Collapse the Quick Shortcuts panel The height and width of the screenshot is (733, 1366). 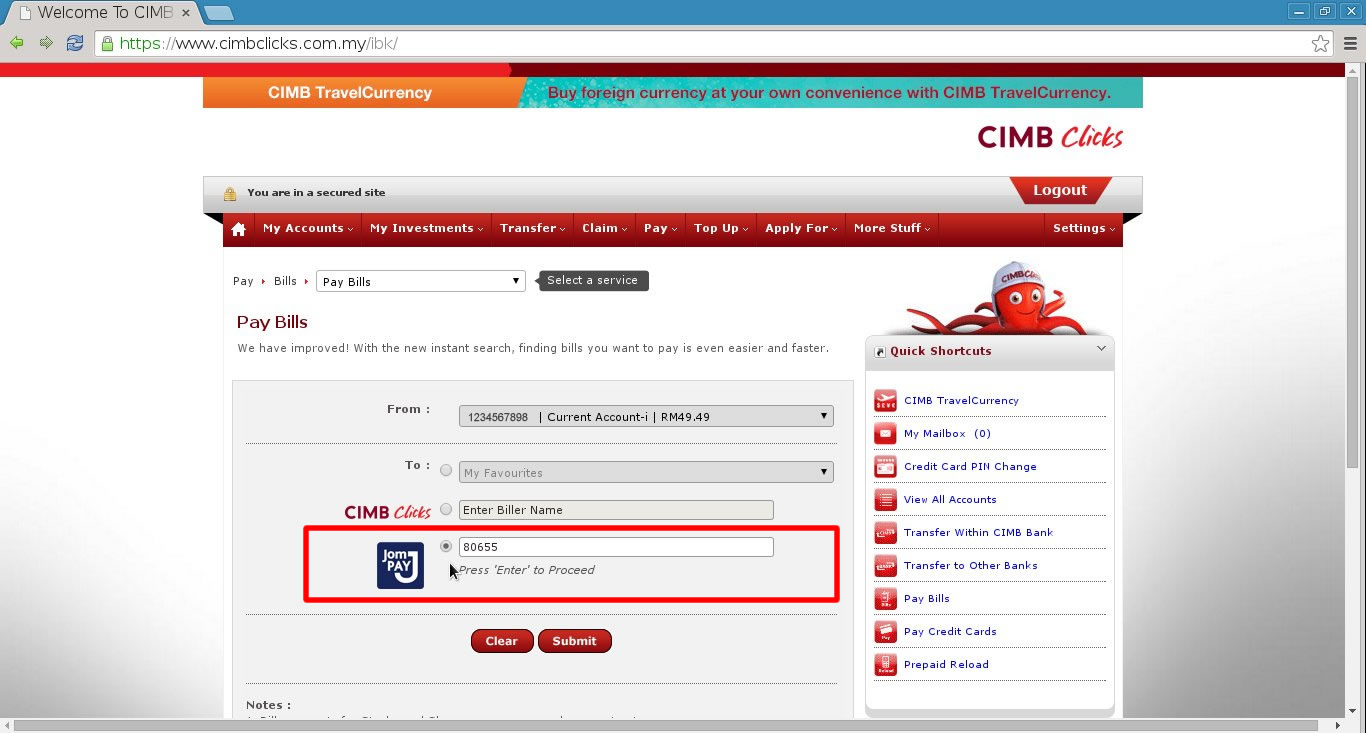click(x=1101, y=349)
